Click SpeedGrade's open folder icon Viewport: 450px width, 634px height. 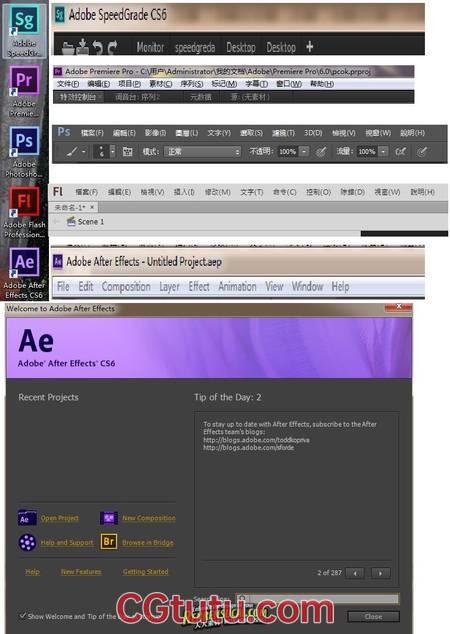click(69, 48)
